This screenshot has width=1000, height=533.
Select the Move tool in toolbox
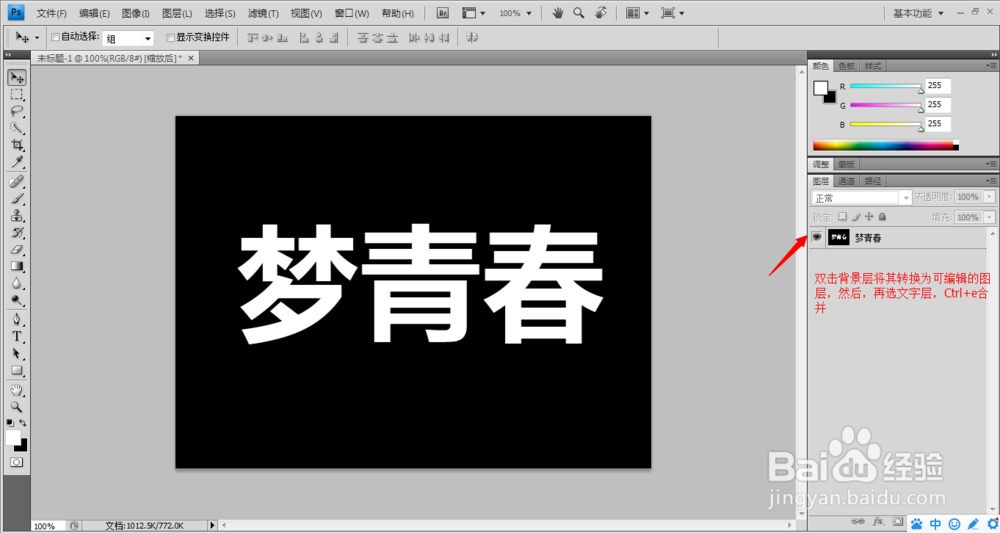[x=17, y=78]
